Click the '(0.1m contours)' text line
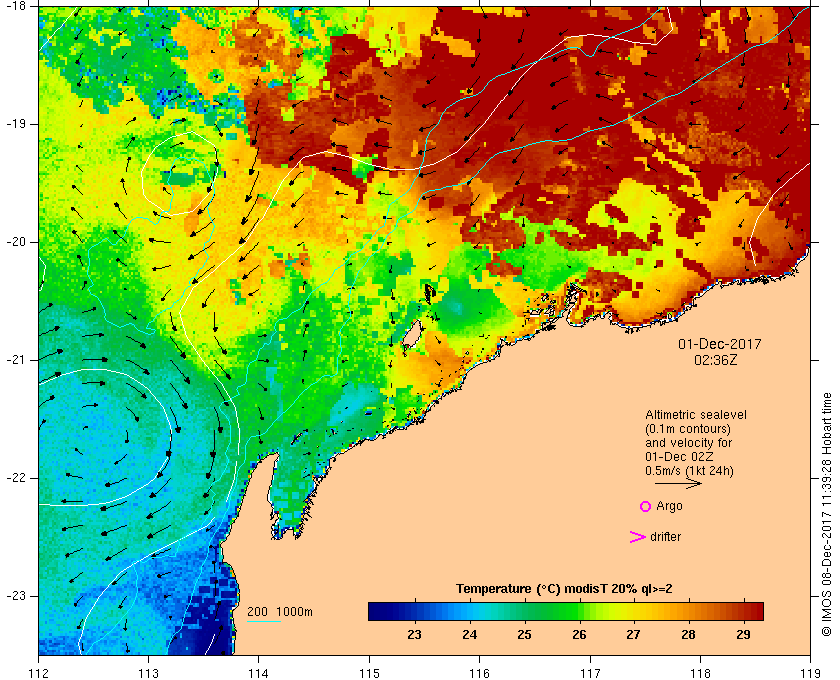This screenshot has width=840, height=680. [x=688, y=429]
